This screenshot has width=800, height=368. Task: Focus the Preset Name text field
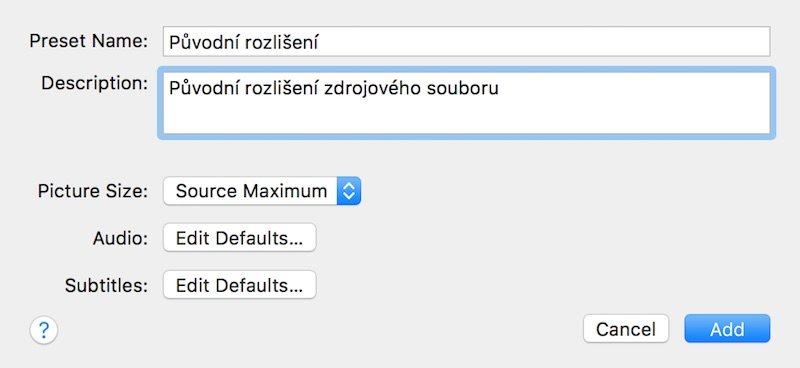click(x=466, y=41)
